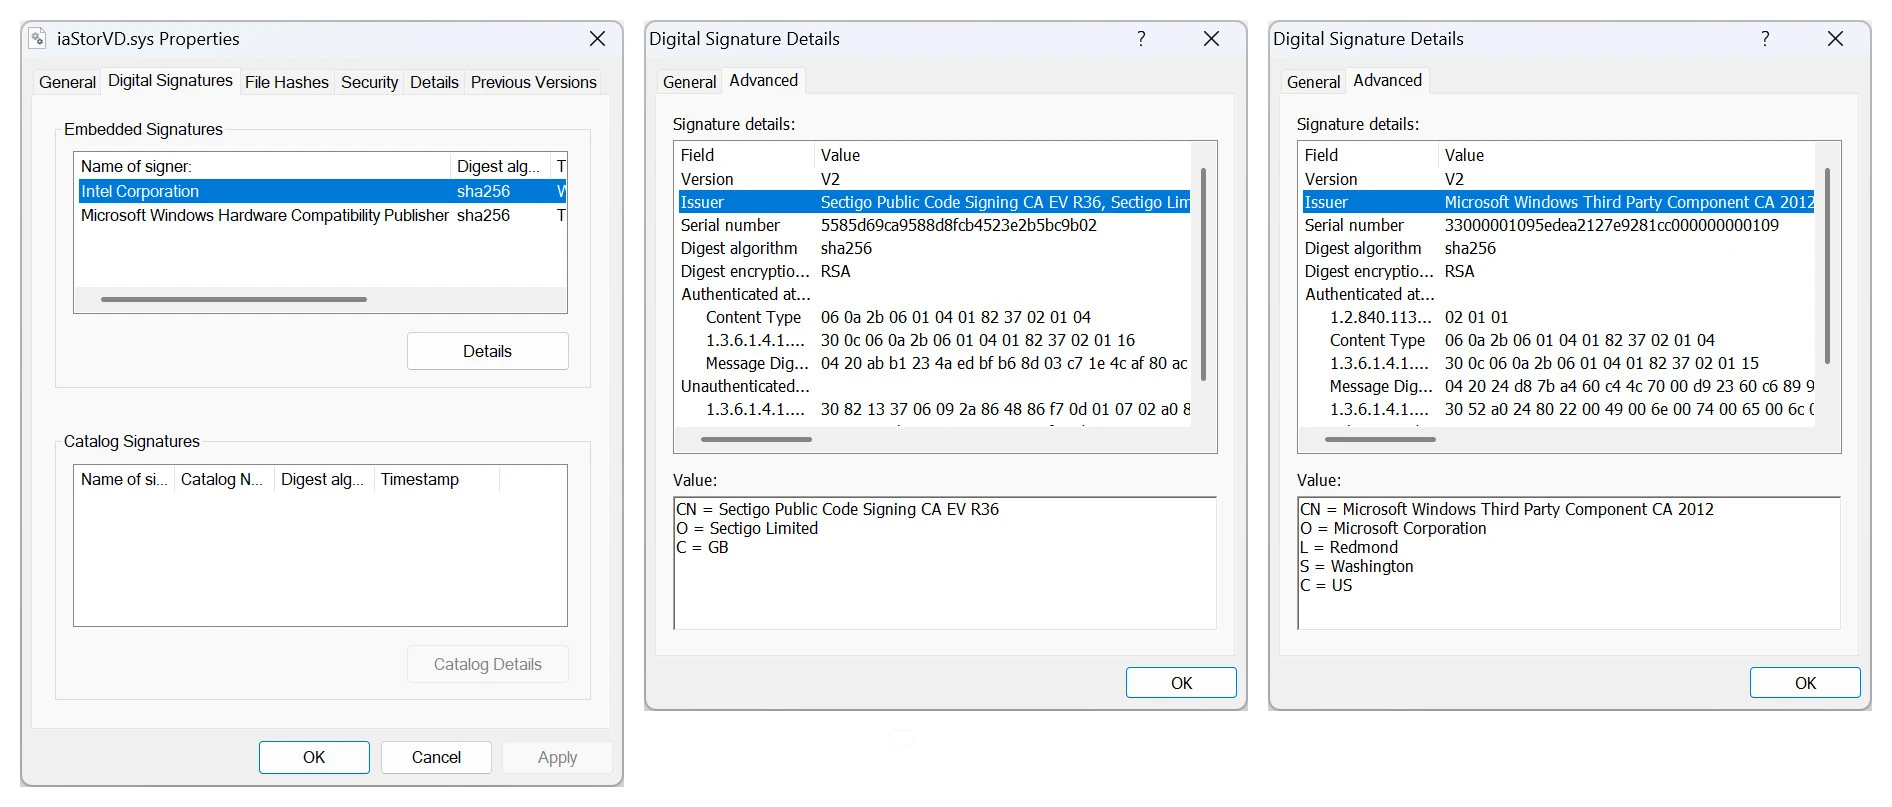1892x807 pixels.
Task: Open the General tab in the Microsoft details window
Action: [x=1313, y=82]
